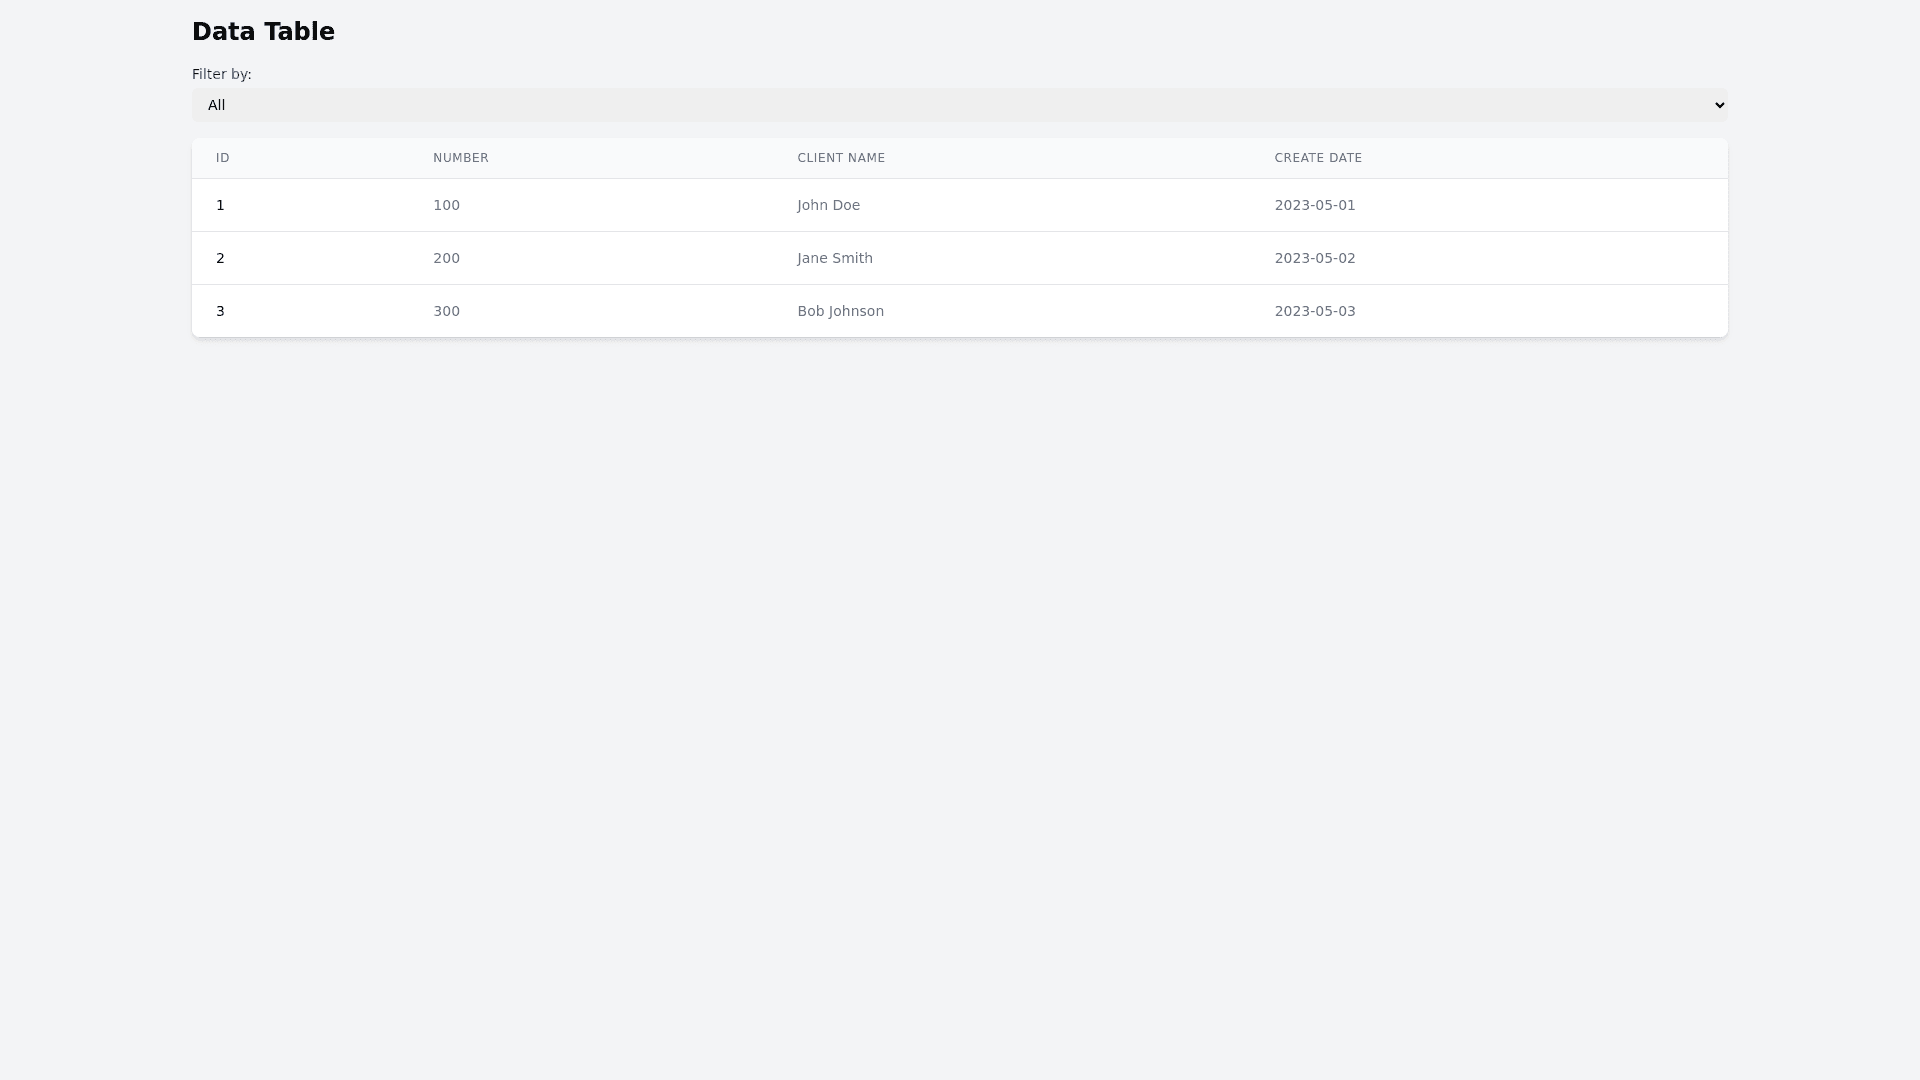The image size is (1920, 1080).
Task: Click the date 2023-05-03
Action: pos(1315,311)
